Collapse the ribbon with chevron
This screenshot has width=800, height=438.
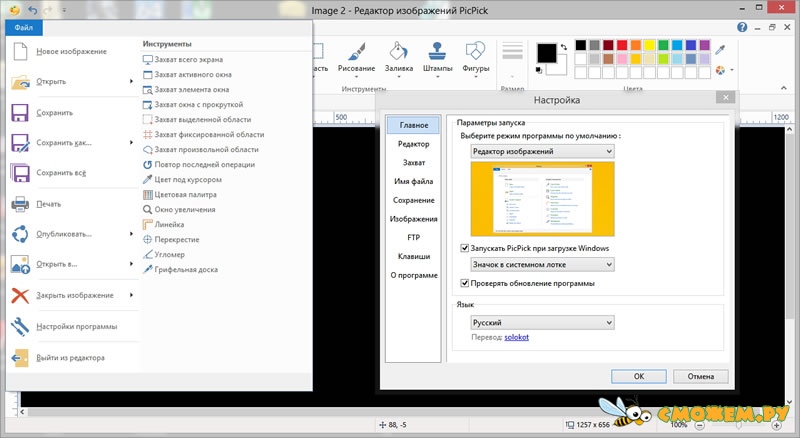784,88
